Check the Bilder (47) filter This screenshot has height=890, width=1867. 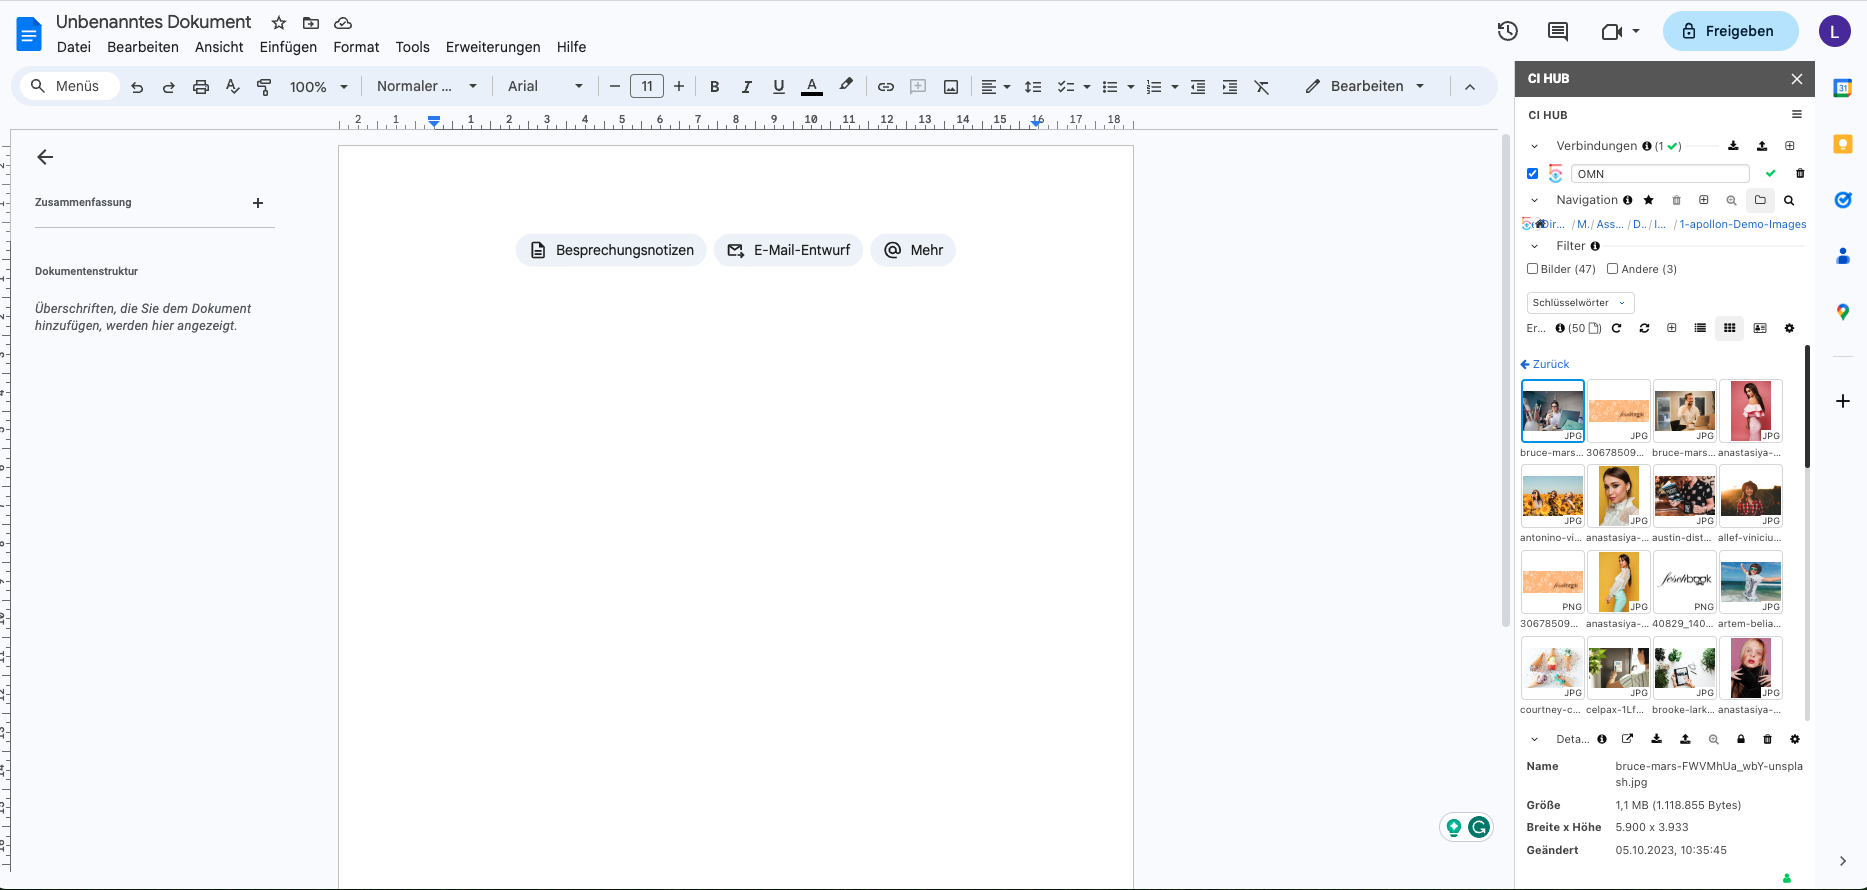(x=1532, y=269)
